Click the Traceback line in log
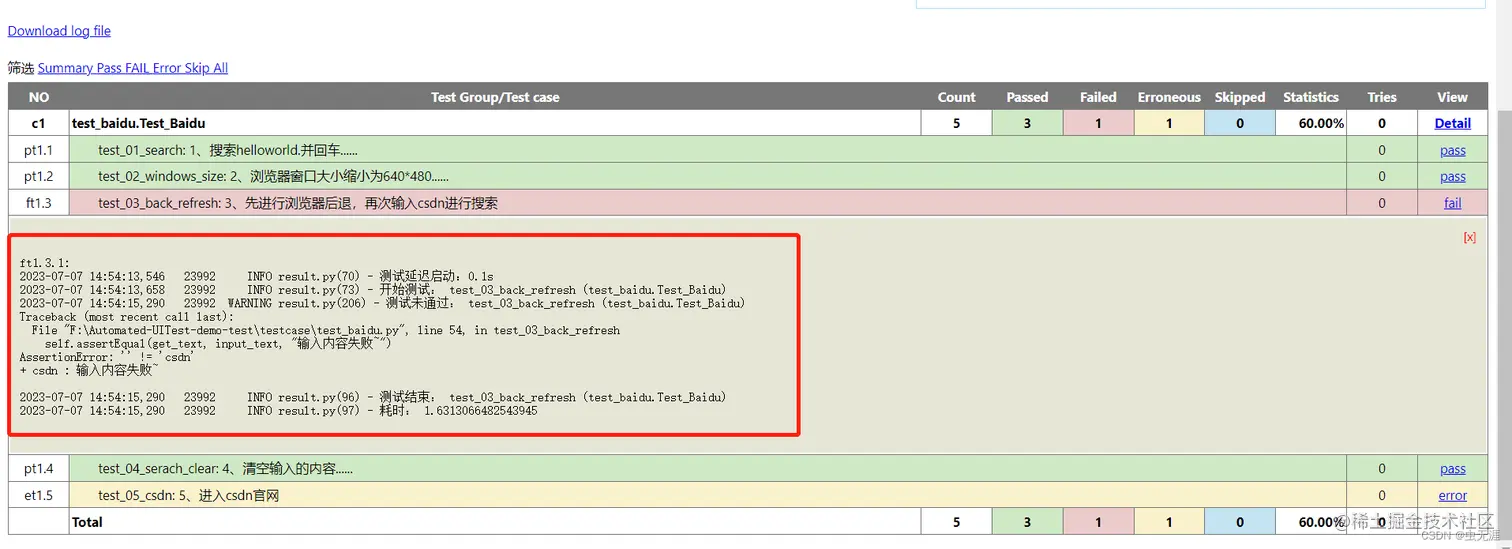 (x=126, y=316)
